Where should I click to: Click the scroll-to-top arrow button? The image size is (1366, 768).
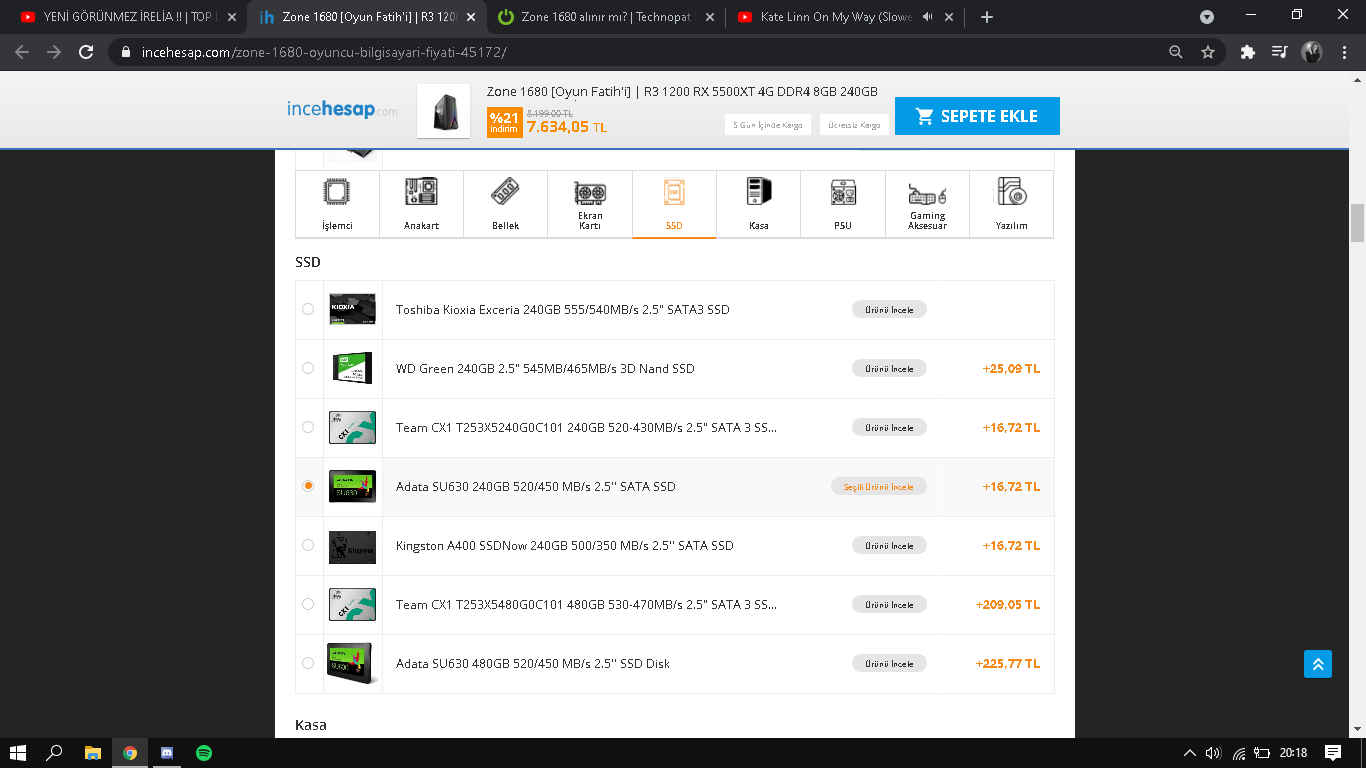1318,664
